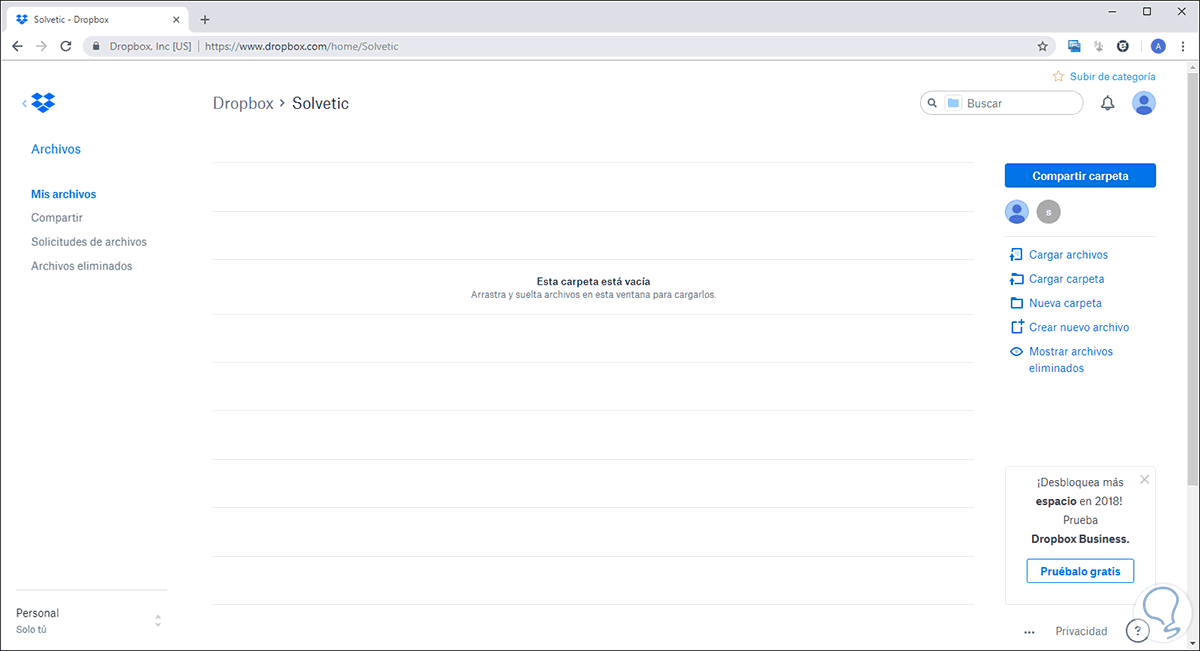
Task: Click the Chrome profile 'A' avatar
Action: tap(1158, 46)
